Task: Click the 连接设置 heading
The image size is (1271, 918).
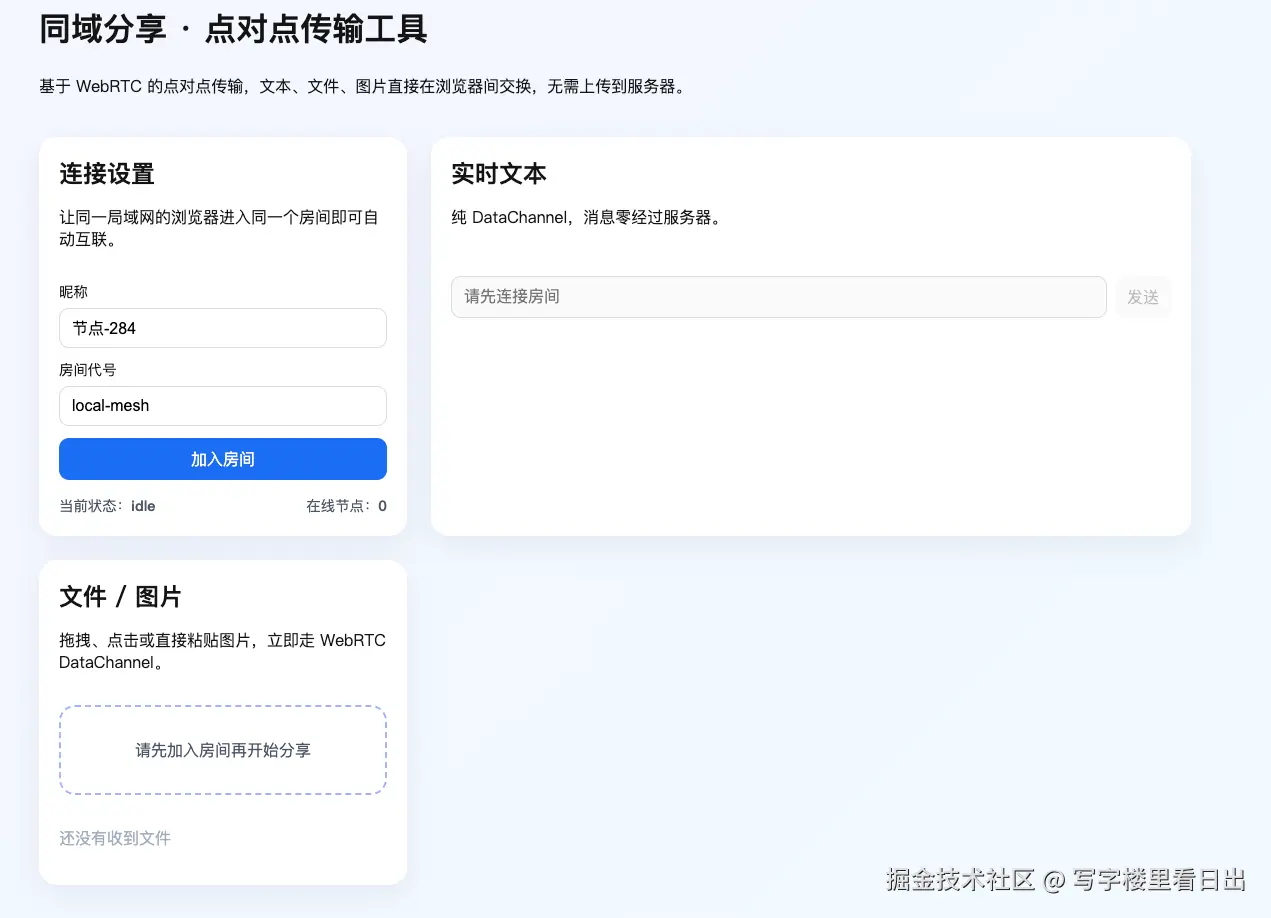Action: click(x=107, y=174)
